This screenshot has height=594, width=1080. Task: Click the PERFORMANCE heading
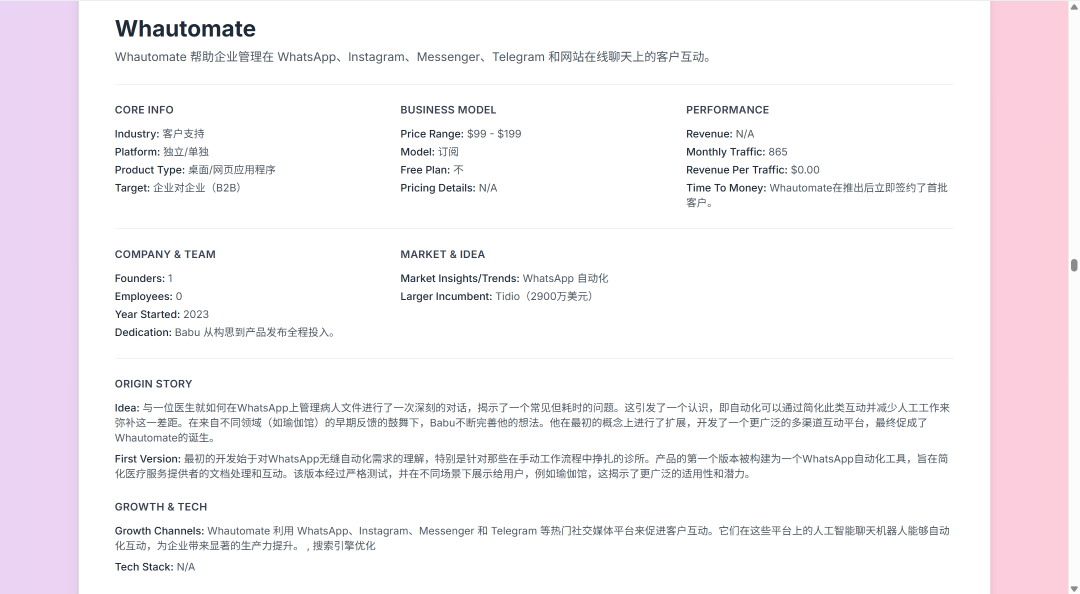pyautogui.click(x=727, y=110)
